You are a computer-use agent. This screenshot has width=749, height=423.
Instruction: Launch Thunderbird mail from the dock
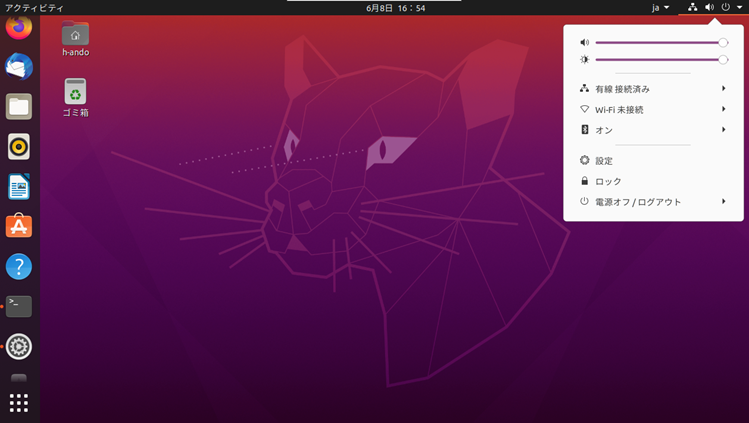(x=19, y=66)
